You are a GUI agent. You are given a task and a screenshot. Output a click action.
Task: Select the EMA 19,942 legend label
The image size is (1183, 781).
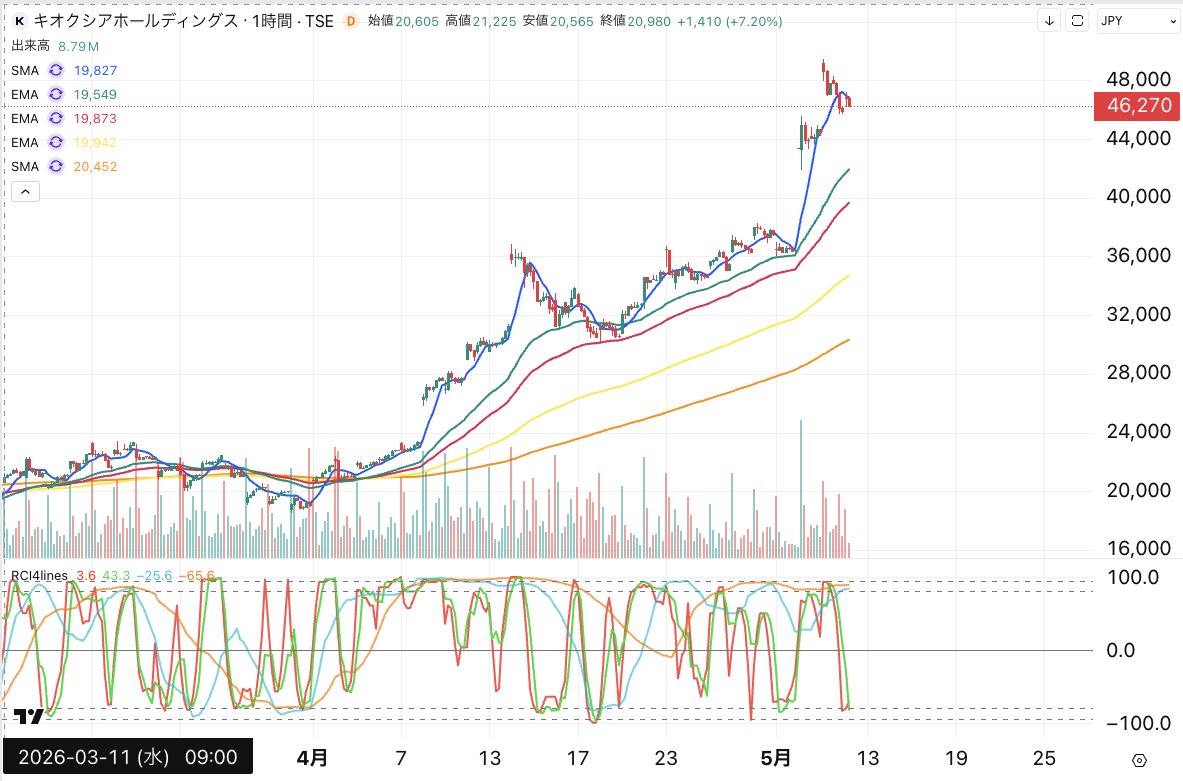point(25,143)
